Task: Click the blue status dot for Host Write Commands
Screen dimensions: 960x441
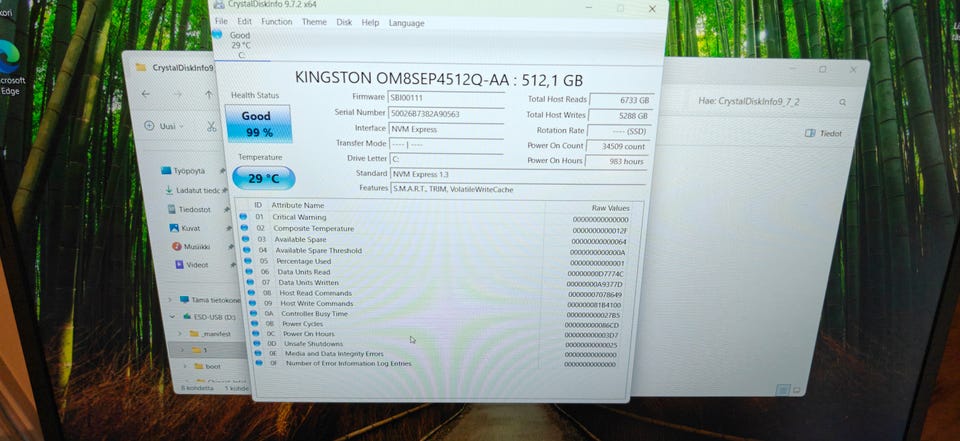Action: [x=253, y=303]
